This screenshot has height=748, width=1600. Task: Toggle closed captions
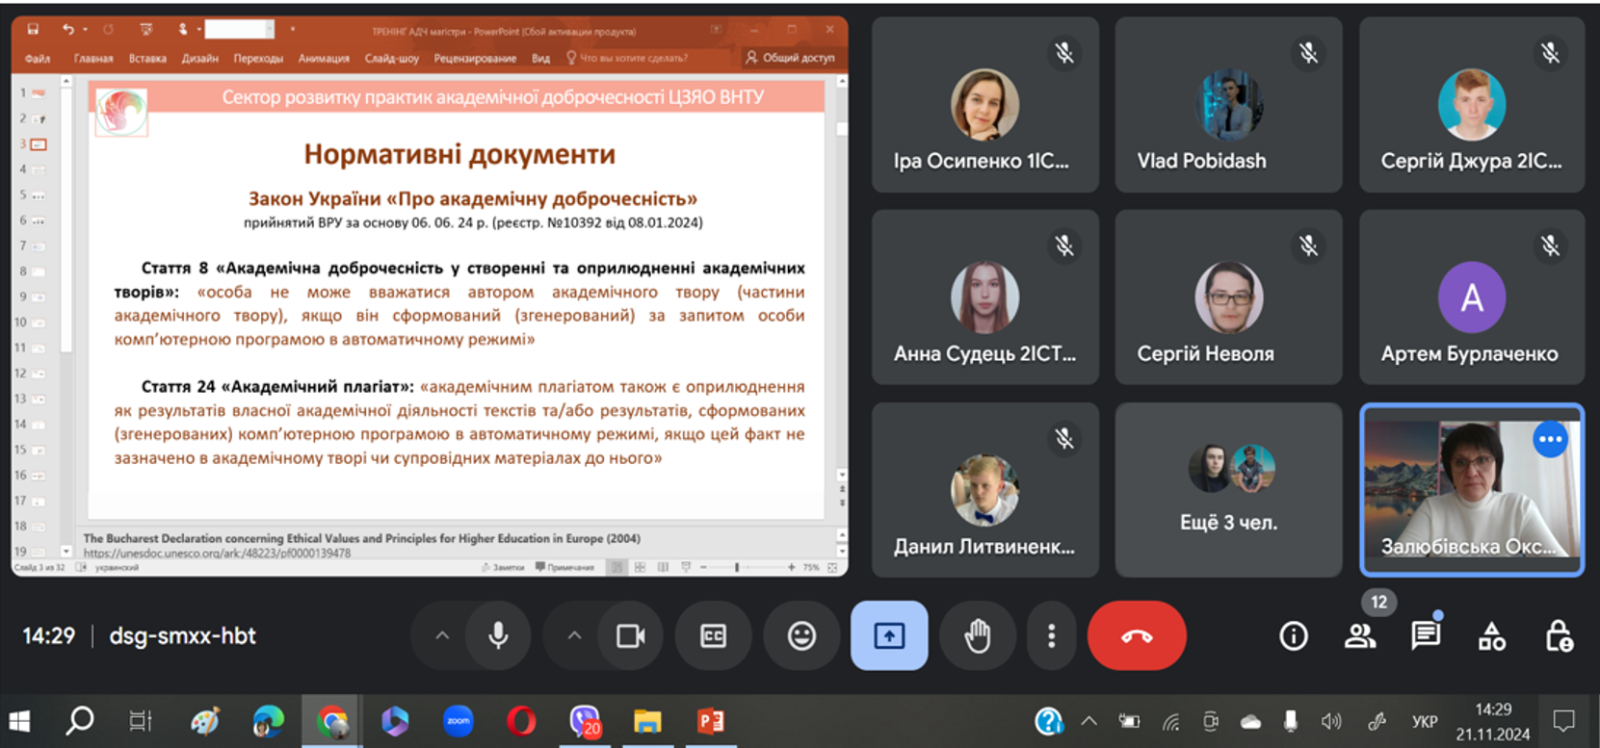coord(713,636)
